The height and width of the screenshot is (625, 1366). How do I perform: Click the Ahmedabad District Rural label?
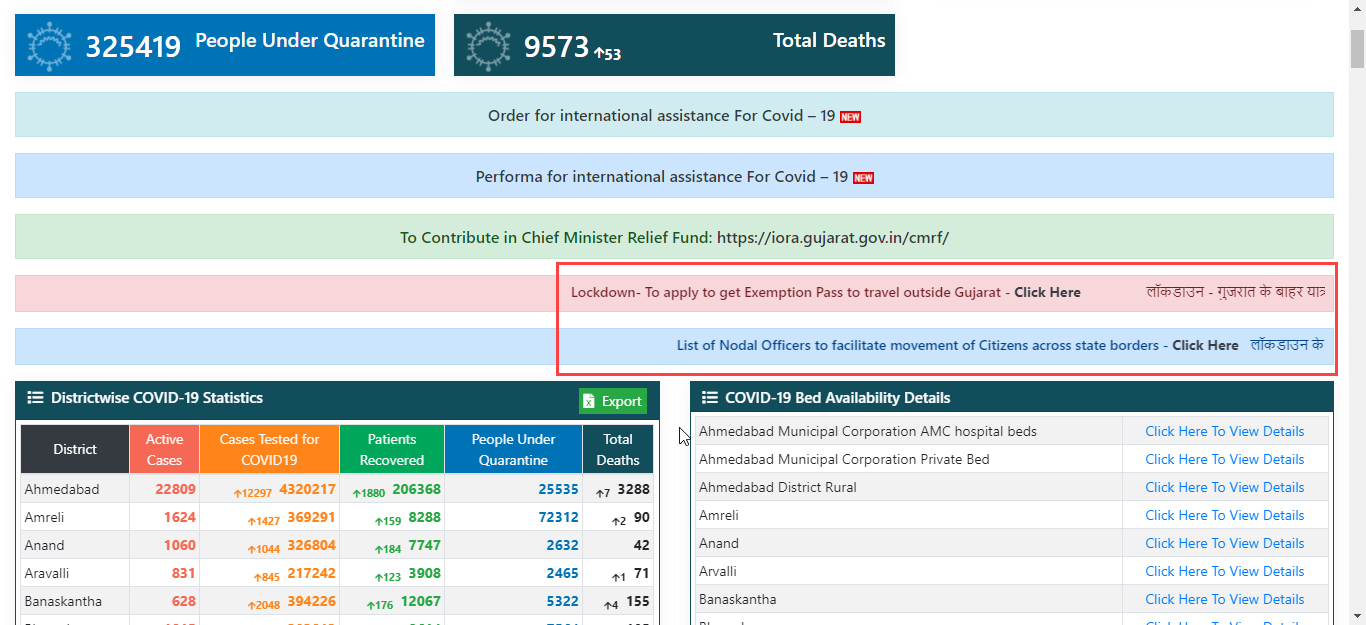point(778,487)
